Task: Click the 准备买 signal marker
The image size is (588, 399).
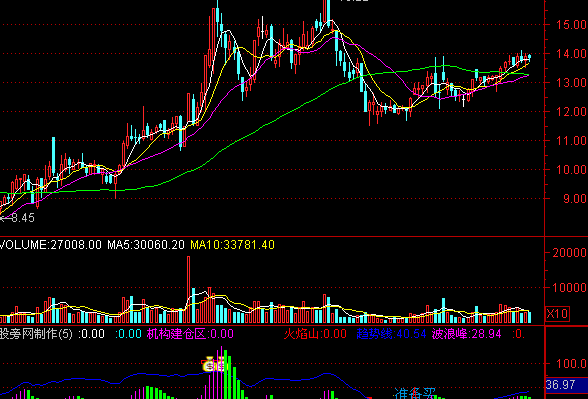Action: 414,393
